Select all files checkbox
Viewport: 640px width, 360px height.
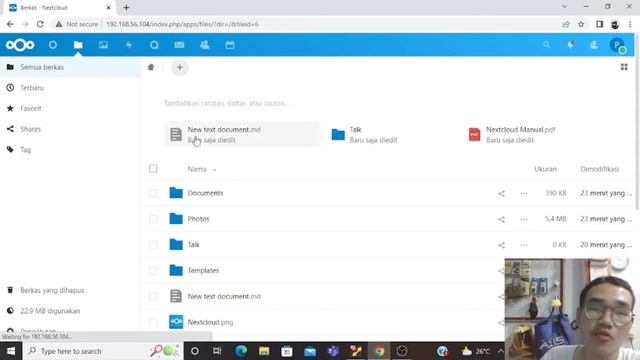(x=153, y=169)
